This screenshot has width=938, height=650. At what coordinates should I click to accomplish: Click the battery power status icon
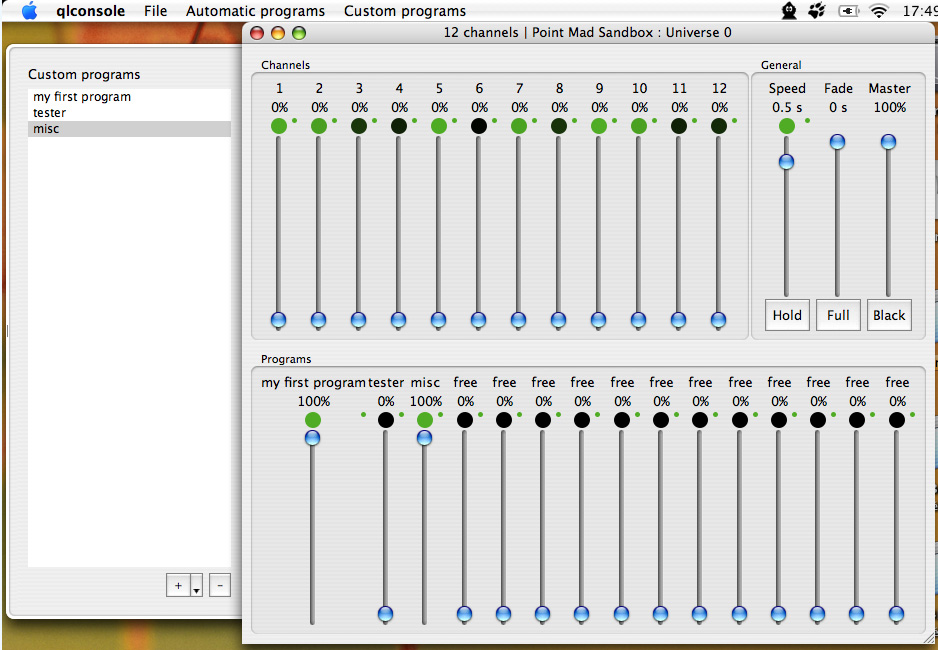click(848, 11)
